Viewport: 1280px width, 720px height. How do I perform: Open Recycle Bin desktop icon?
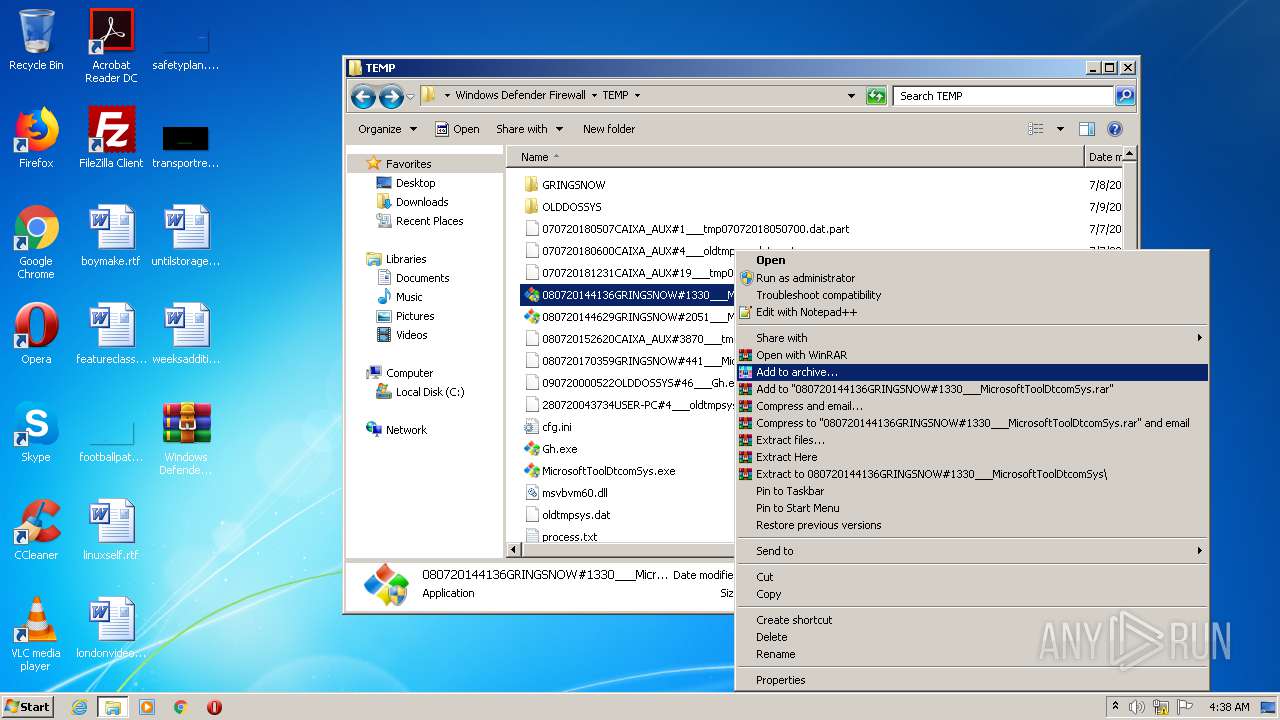pos(36,40)
